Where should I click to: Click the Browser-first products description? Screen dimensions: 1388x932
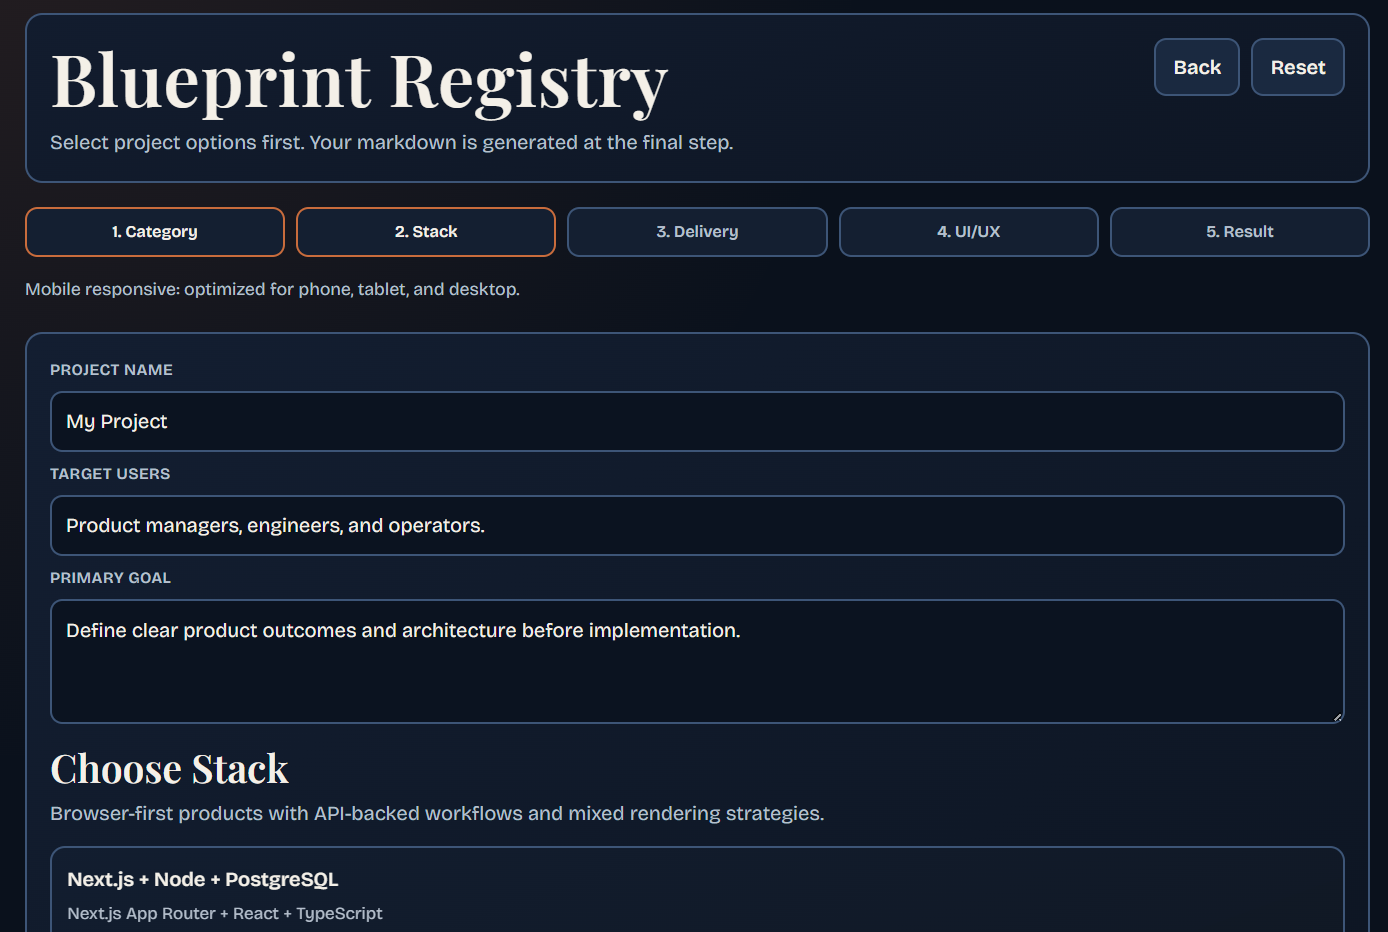[437, 813]
